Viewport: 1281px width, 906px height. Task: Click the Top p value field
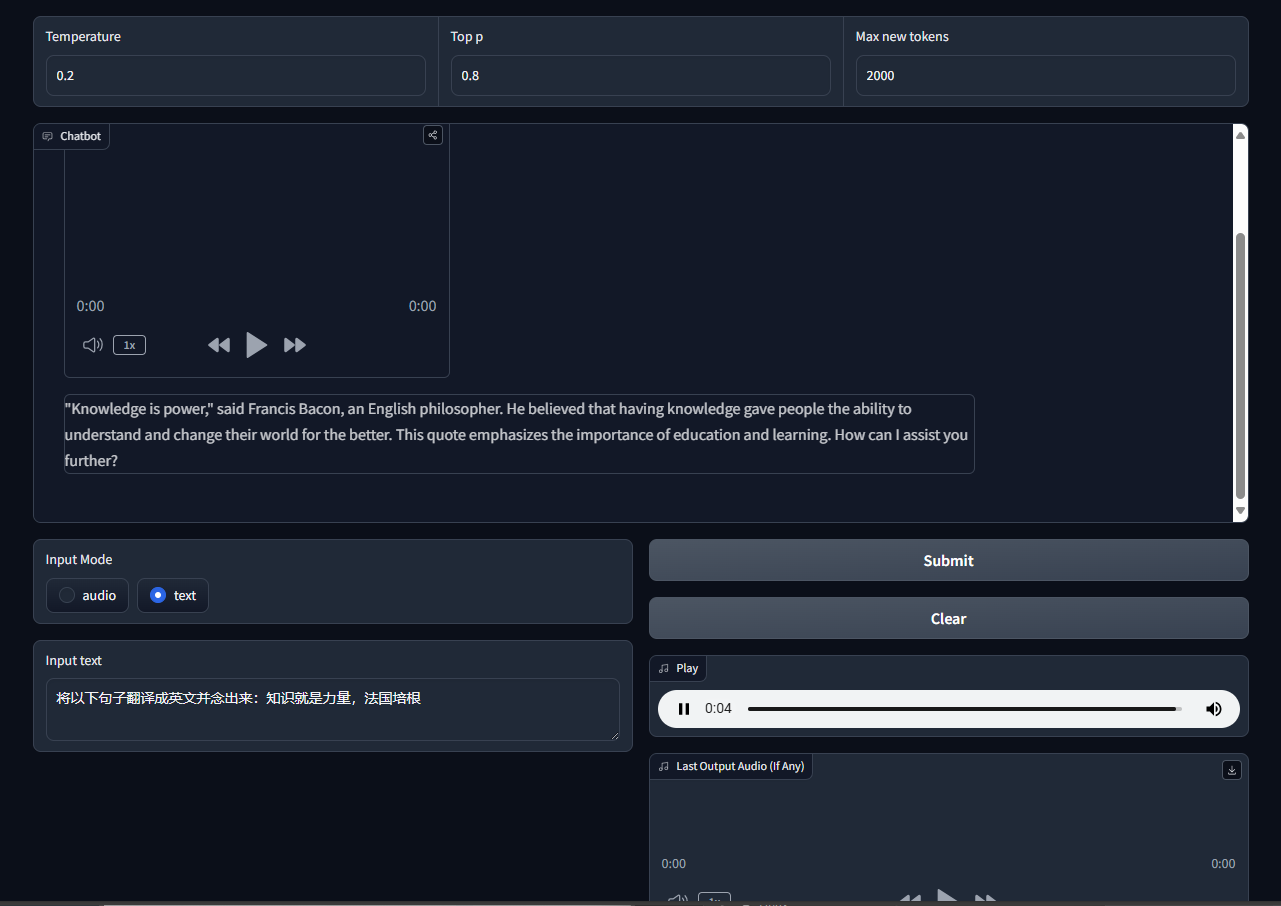click(640, 76)
